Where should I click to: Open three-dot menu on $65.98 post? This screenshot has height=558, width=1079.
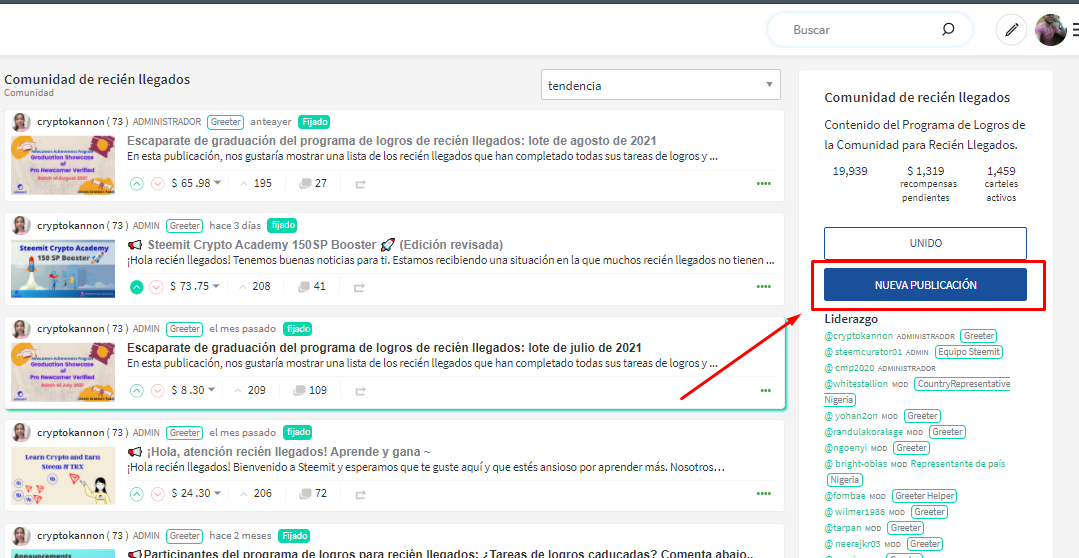click(x=764, y=184)
